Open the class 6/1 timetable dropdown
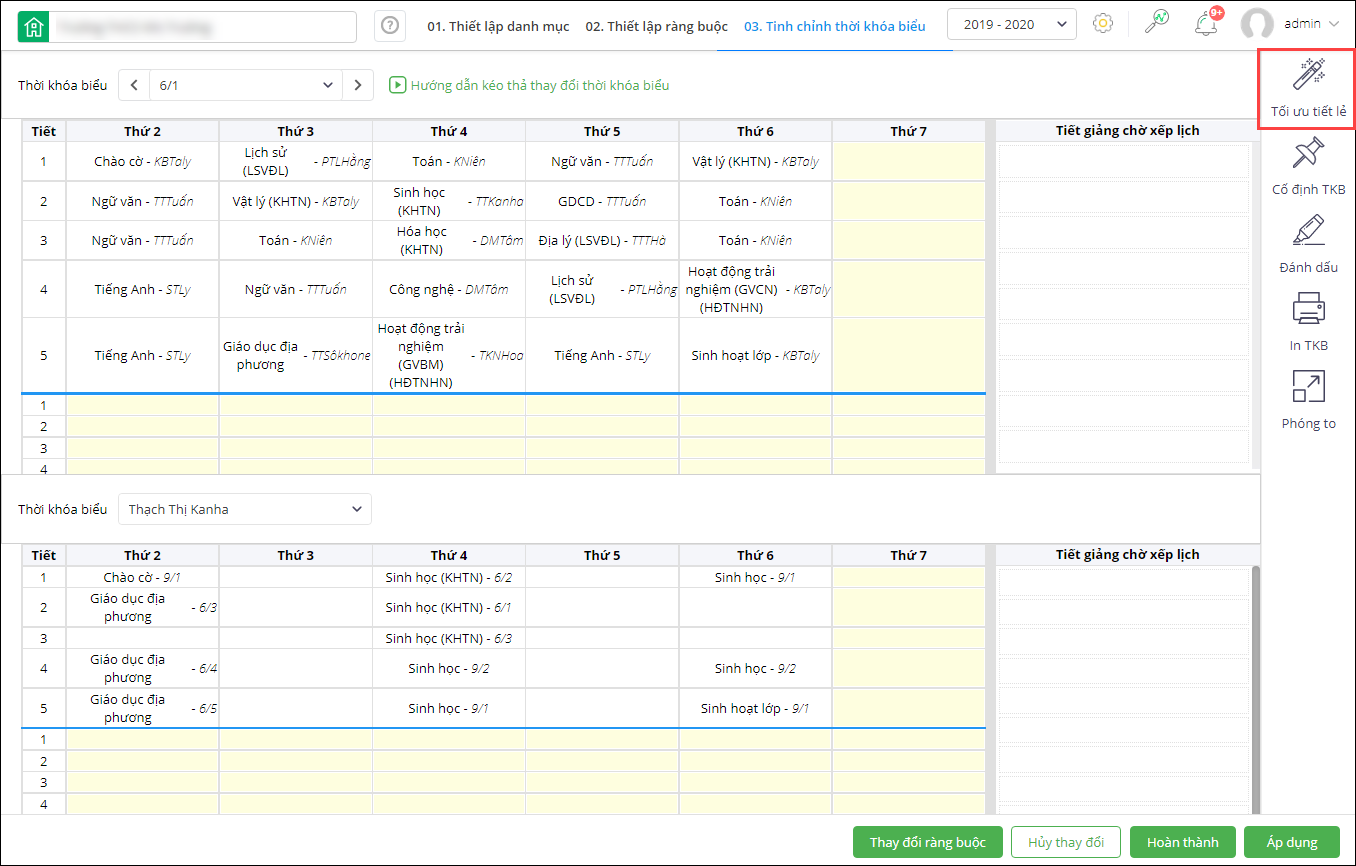 pos(245,86)
